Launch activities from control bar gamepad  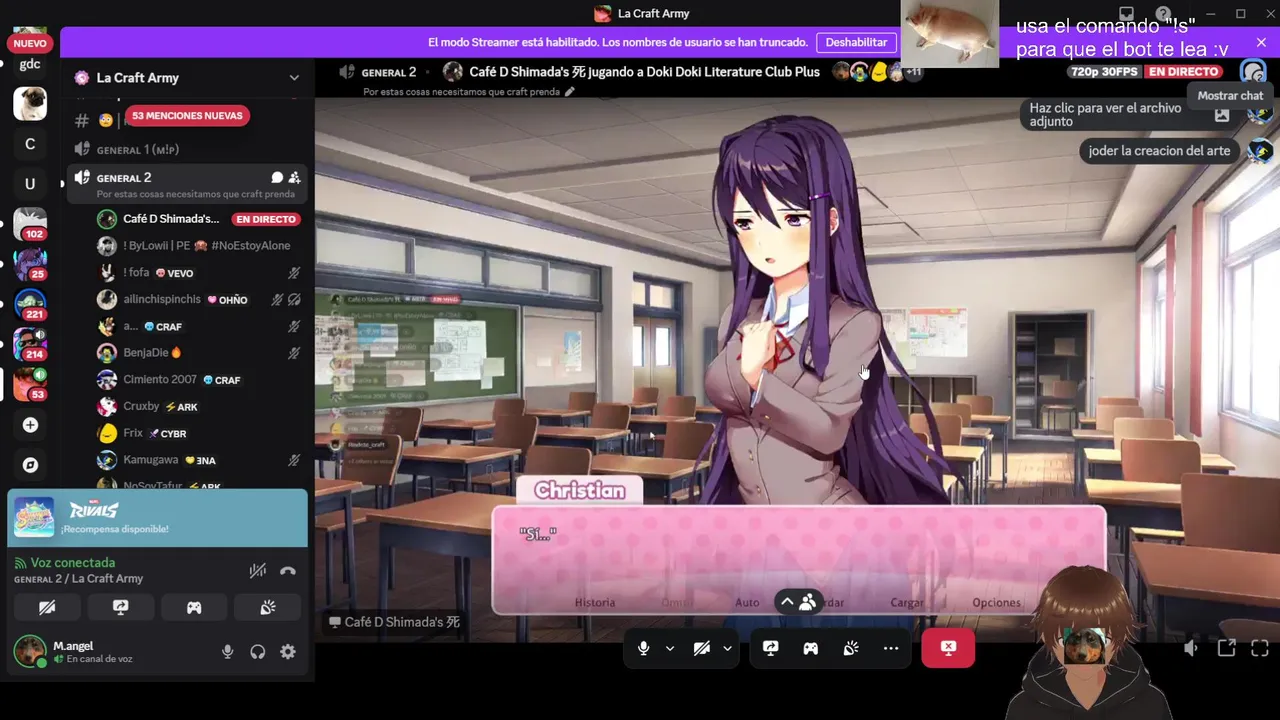pos(811,648)
